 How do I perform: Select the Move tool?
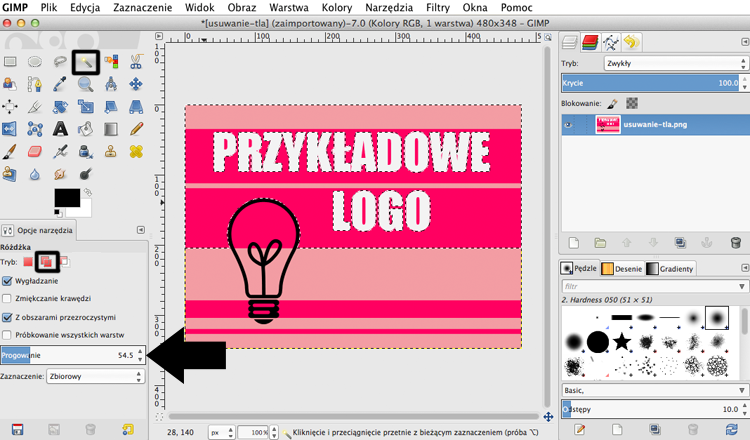(136, 84)
